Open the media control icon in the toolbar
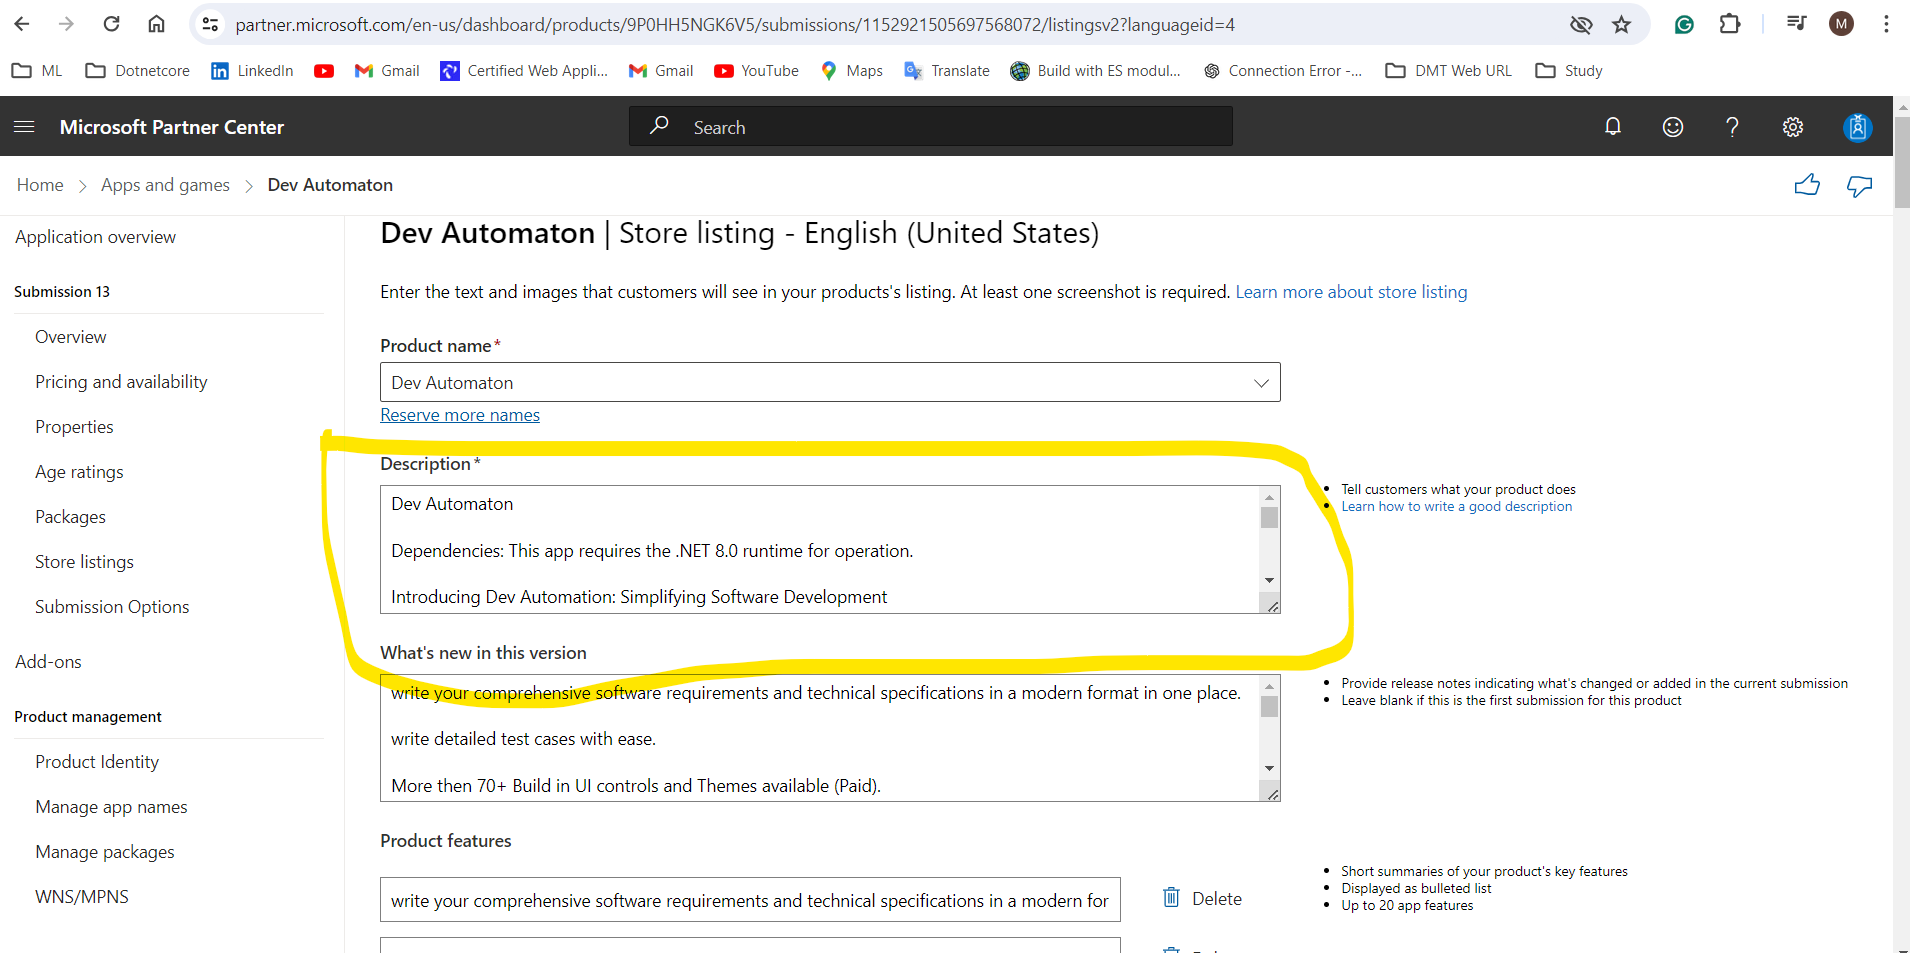1910x953 pixels. pyautogui.click(x=1796, y=24)
